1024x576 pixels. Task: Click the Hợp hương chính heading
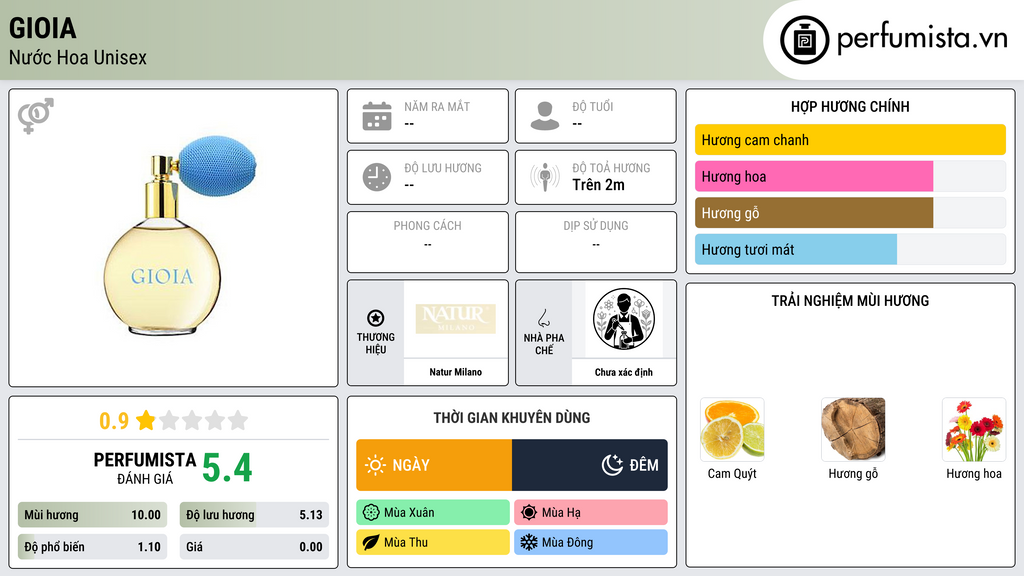[850, 106]
